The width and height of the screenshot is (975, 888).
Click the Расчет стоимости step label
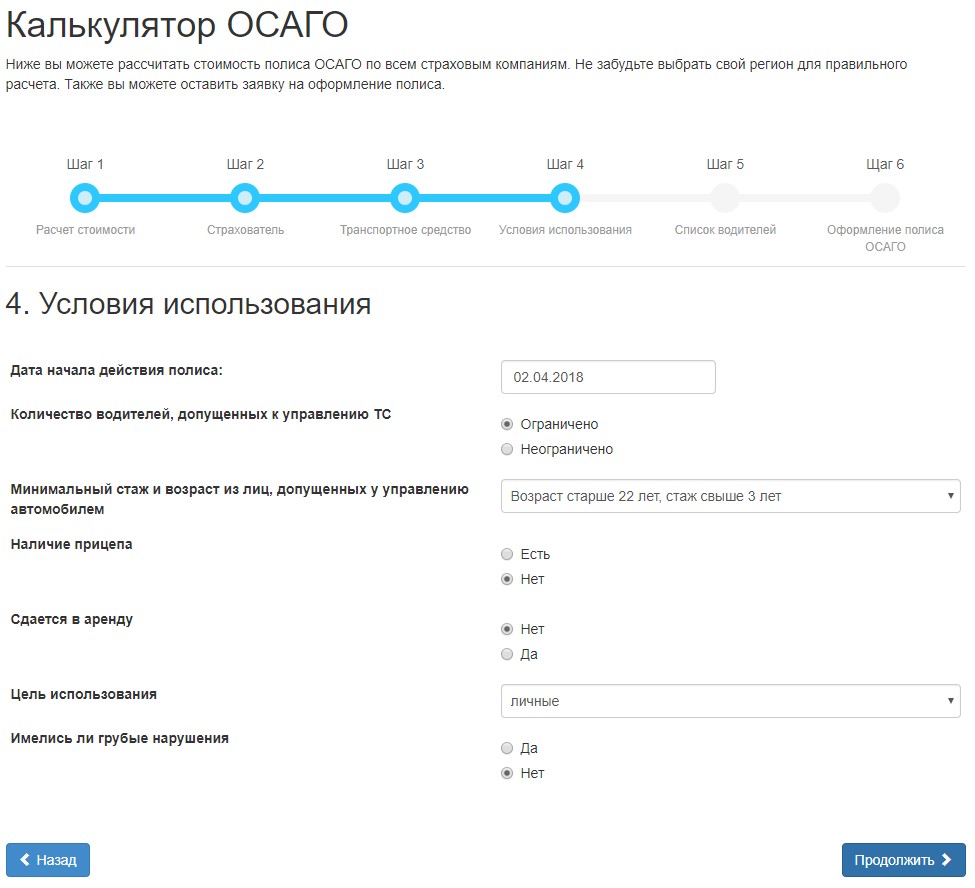tap(85, 230)
